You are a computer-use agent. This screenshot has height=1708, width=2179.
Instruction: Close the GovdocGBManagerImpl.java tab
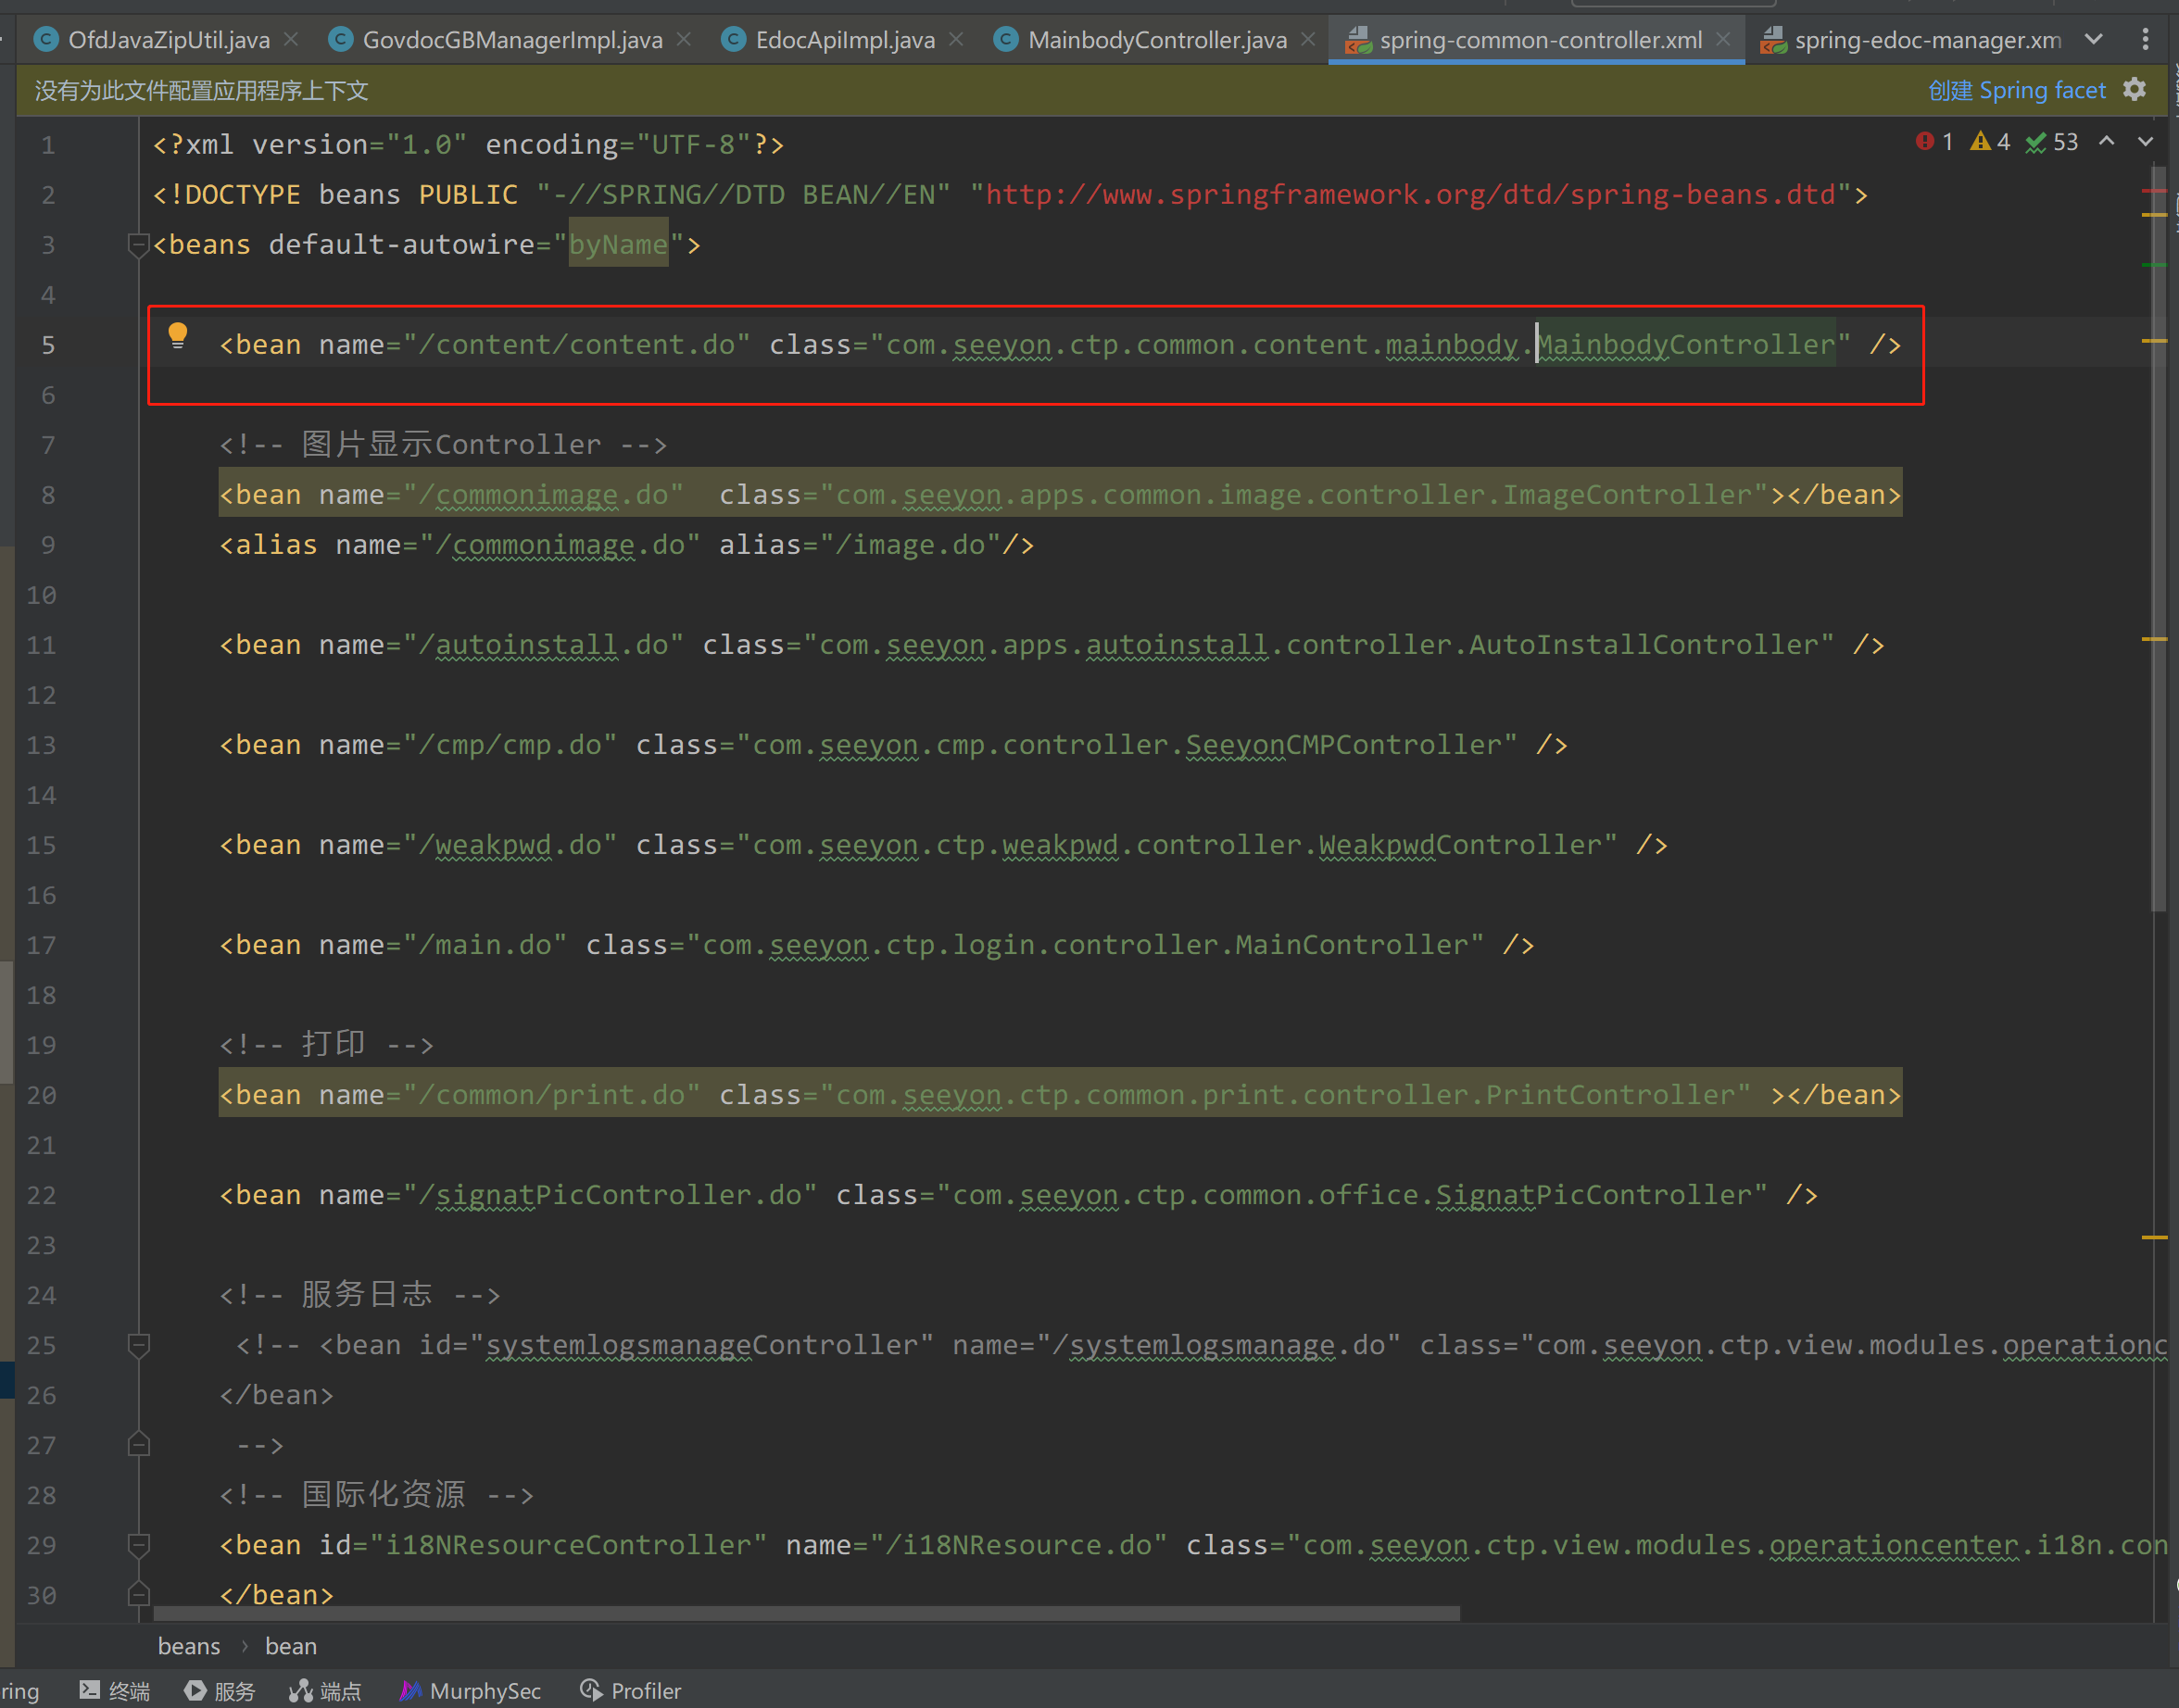coord(684,39)
